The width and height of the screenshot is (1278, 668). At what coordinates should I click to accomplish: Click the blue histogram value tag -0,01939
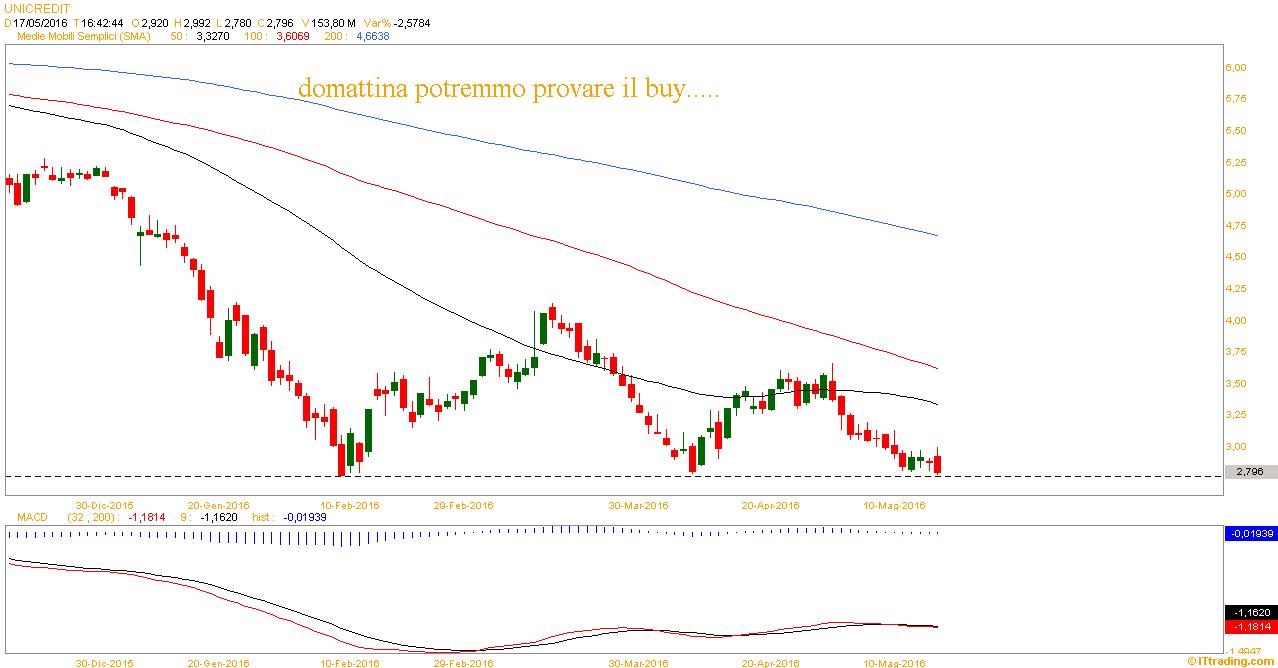(x=1250, y=534)
